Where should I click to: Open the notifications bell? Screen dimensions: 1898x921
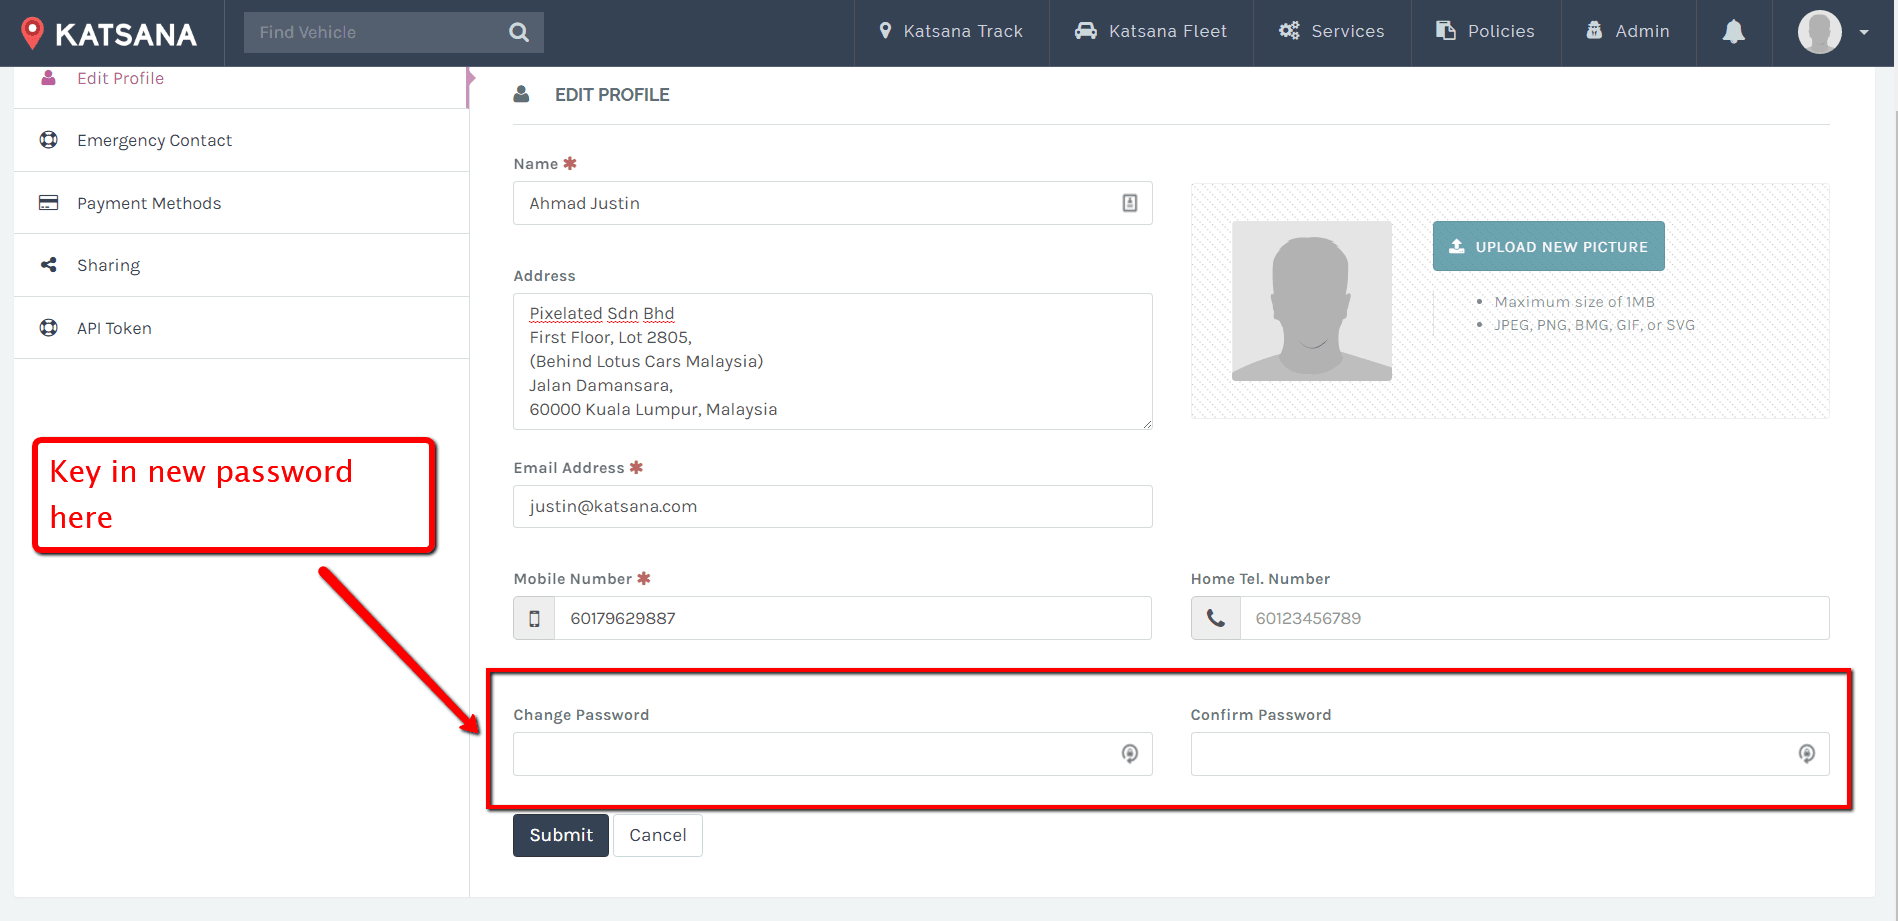click(1733, 32)
